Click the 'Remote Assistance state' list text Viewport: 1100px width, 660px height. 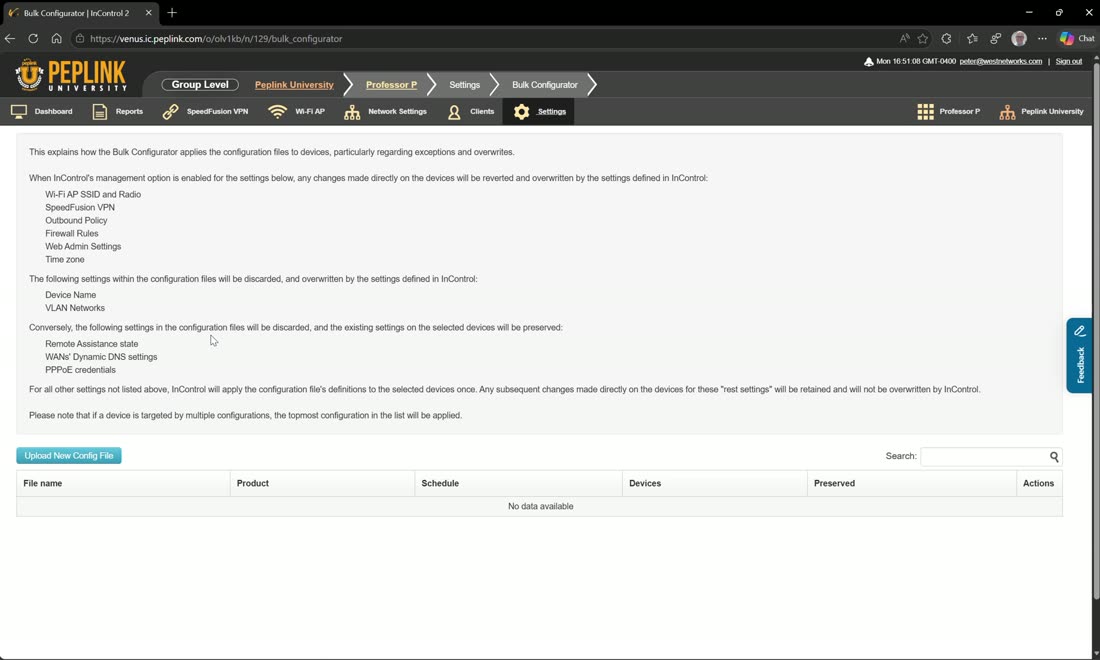tap(91, 344)
